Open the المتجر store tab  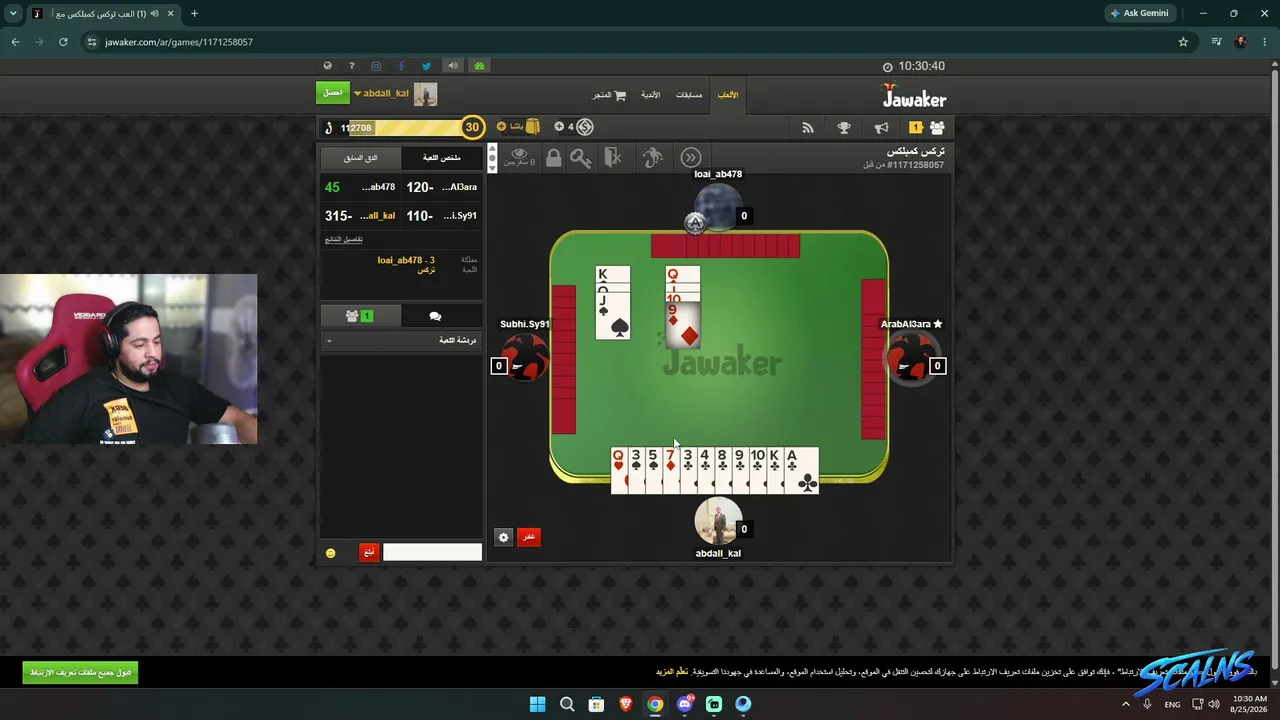tap(609, 95)
